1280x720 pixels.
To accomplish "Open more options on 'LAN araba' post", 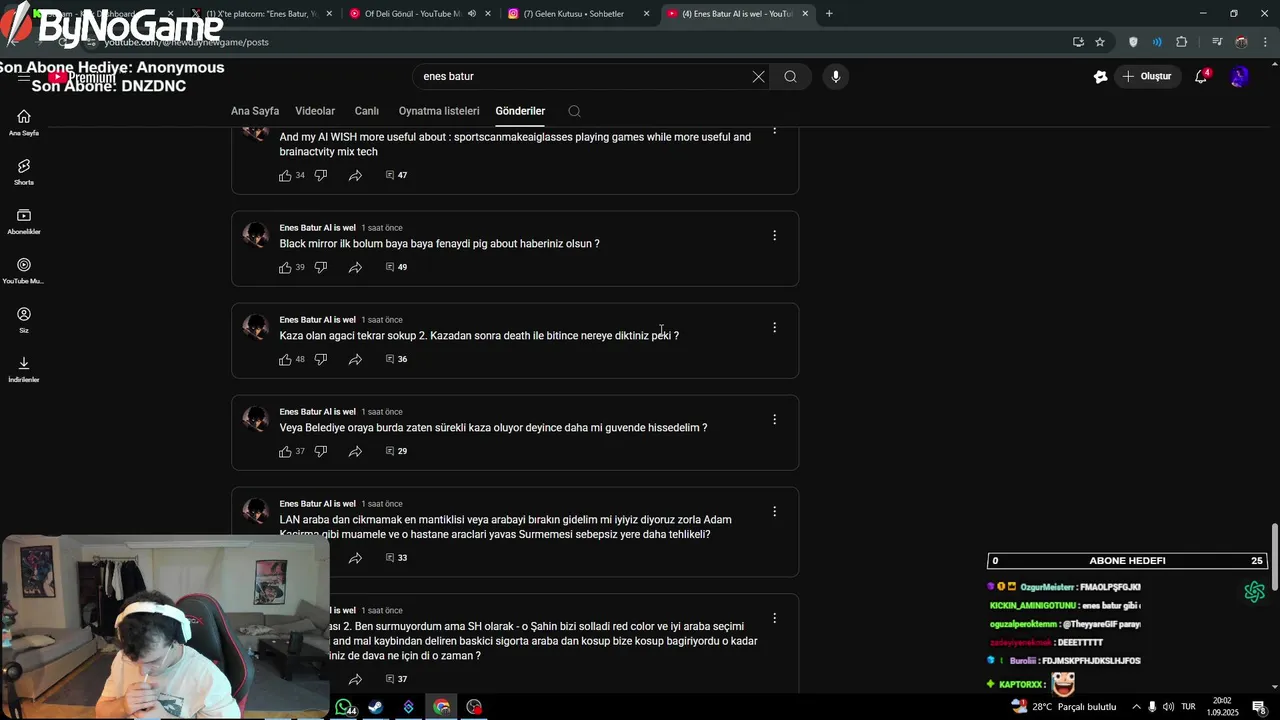I will (774, 511).
